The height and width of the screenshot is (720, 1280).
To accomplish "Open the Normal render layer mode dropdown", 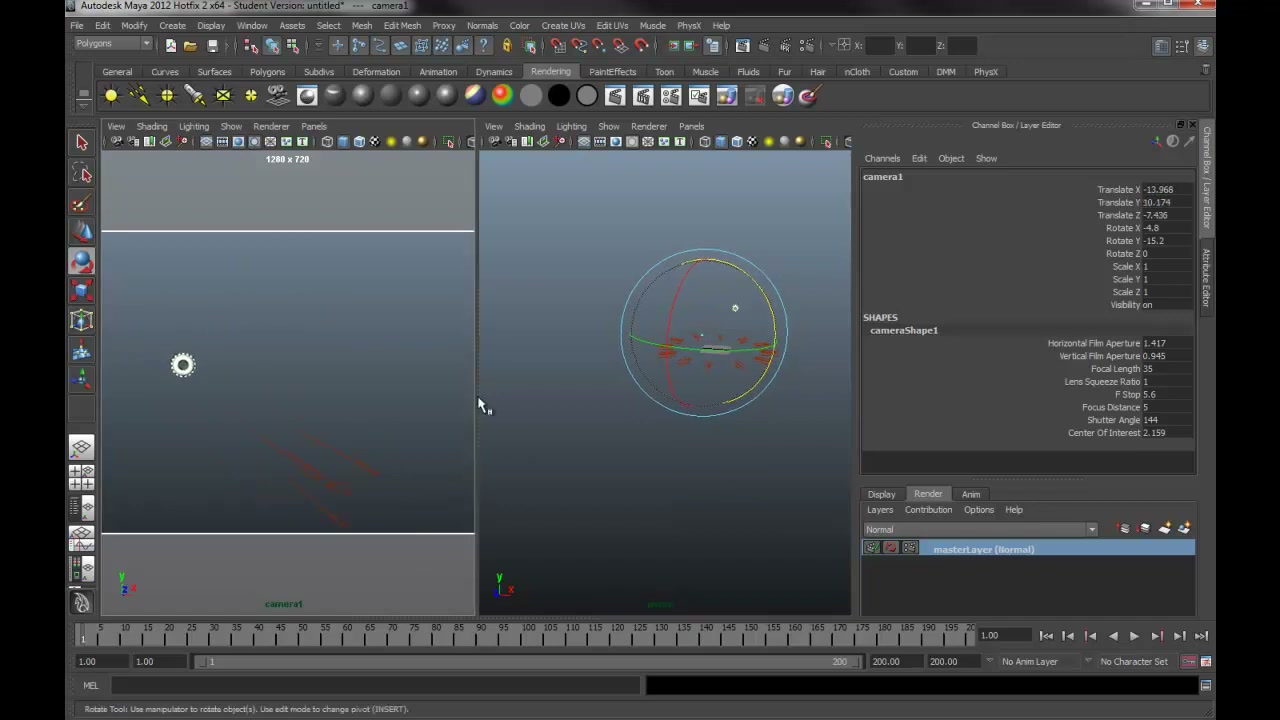I will [x=980, y=530].
